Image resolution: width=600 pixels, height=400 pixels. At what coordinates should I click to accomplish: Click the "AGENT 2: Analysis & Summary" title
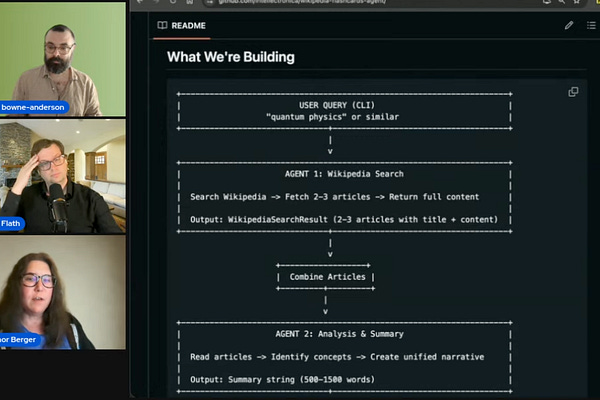coord(339,334)
